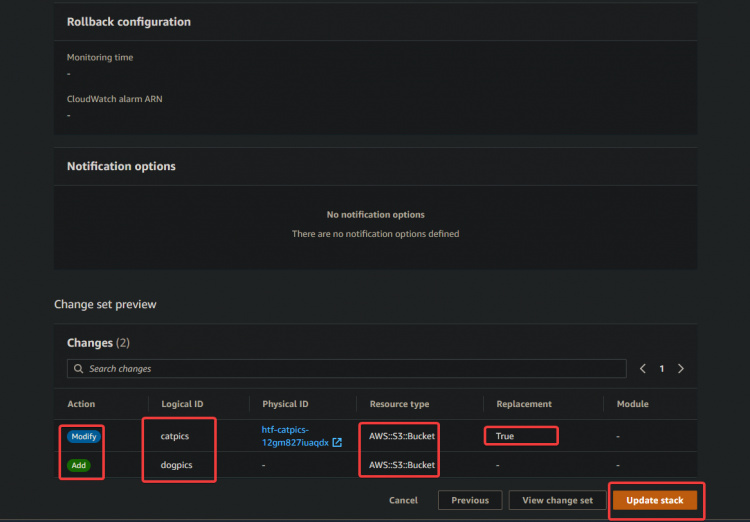The image size is (750, 522).
Task: Click the orange Update stack button
Action: click(x=655, y=500)
